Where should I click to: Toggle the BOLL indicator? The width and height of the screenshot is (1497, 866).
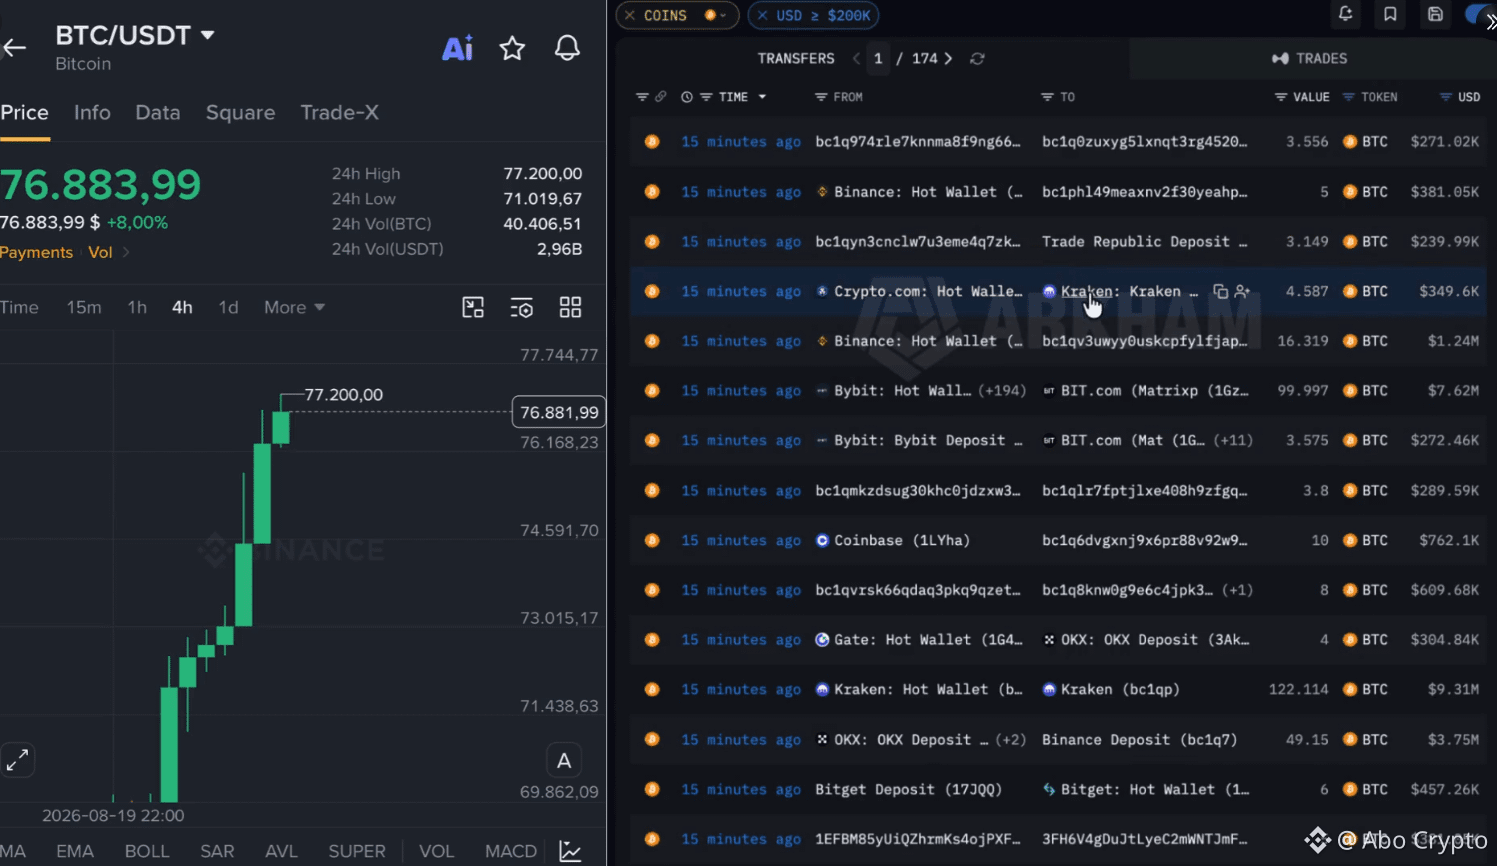(x=147, y=851)
